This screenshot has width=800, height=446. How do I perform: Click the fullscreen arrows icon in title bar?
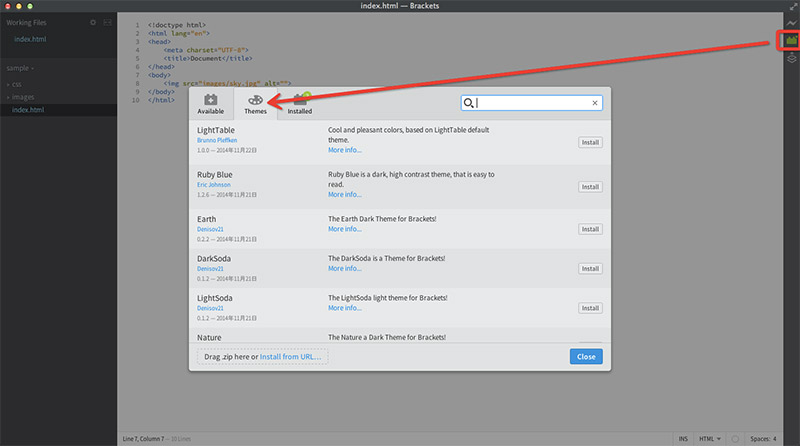pos(793,6)
